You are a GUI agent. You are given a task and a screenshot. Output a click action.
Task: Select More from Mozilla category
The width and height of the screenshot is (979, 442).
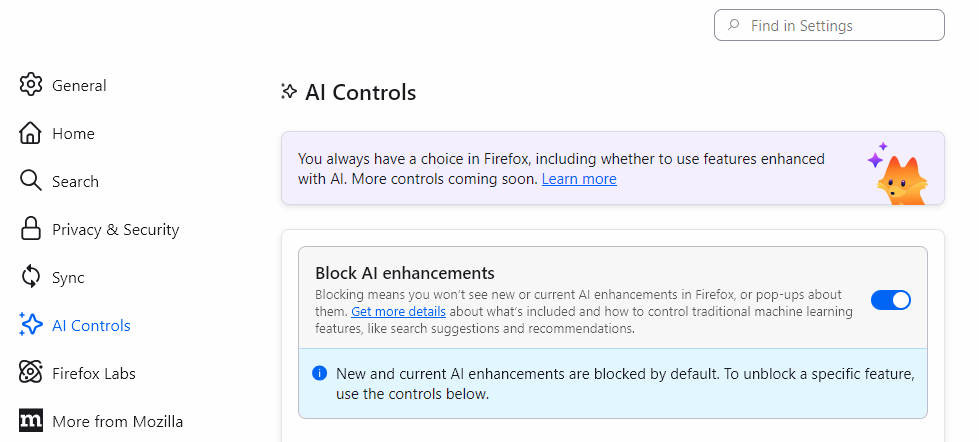pos(117,422)
